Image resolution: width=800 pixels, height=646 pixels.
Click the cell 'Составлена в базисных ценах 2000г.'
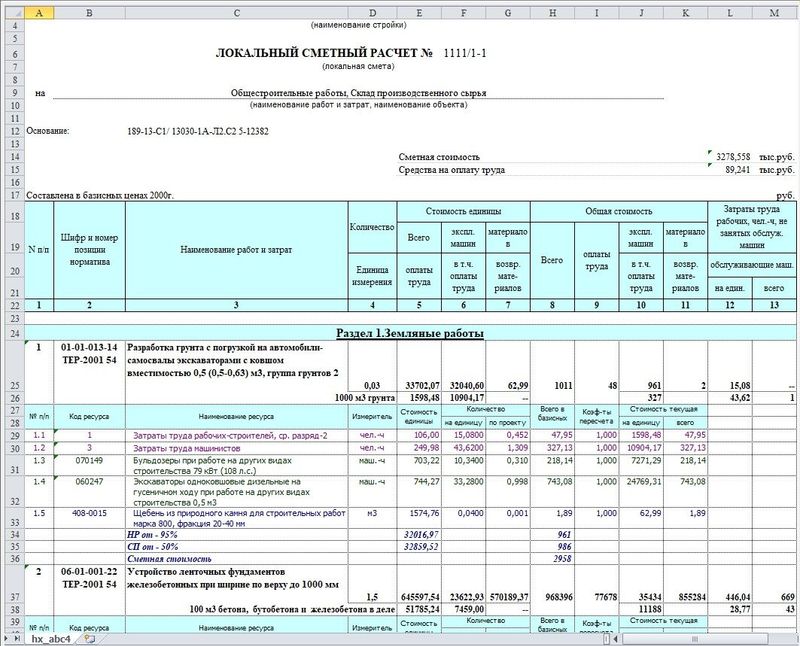[x=100, y=195]
